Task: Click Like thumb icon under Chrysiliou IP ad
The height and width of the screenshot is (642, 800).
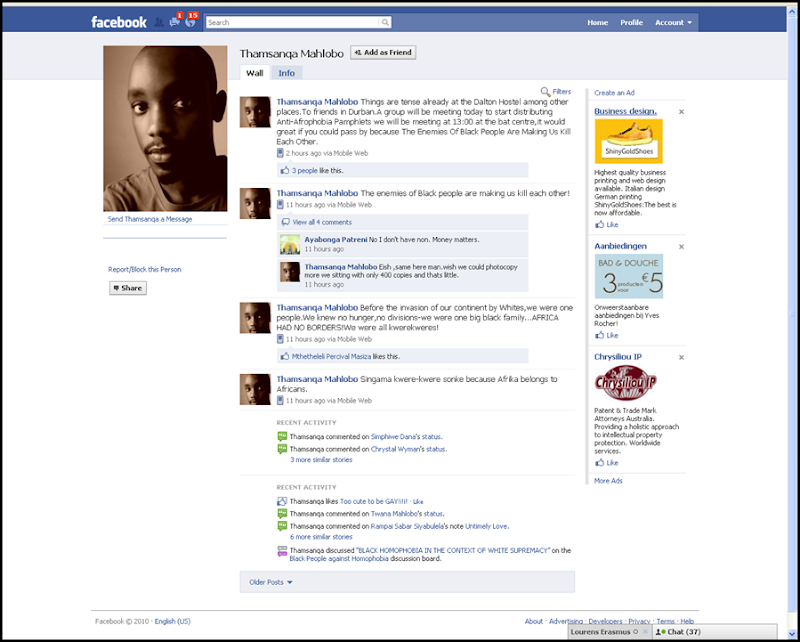Action: [x=599, y=463]
